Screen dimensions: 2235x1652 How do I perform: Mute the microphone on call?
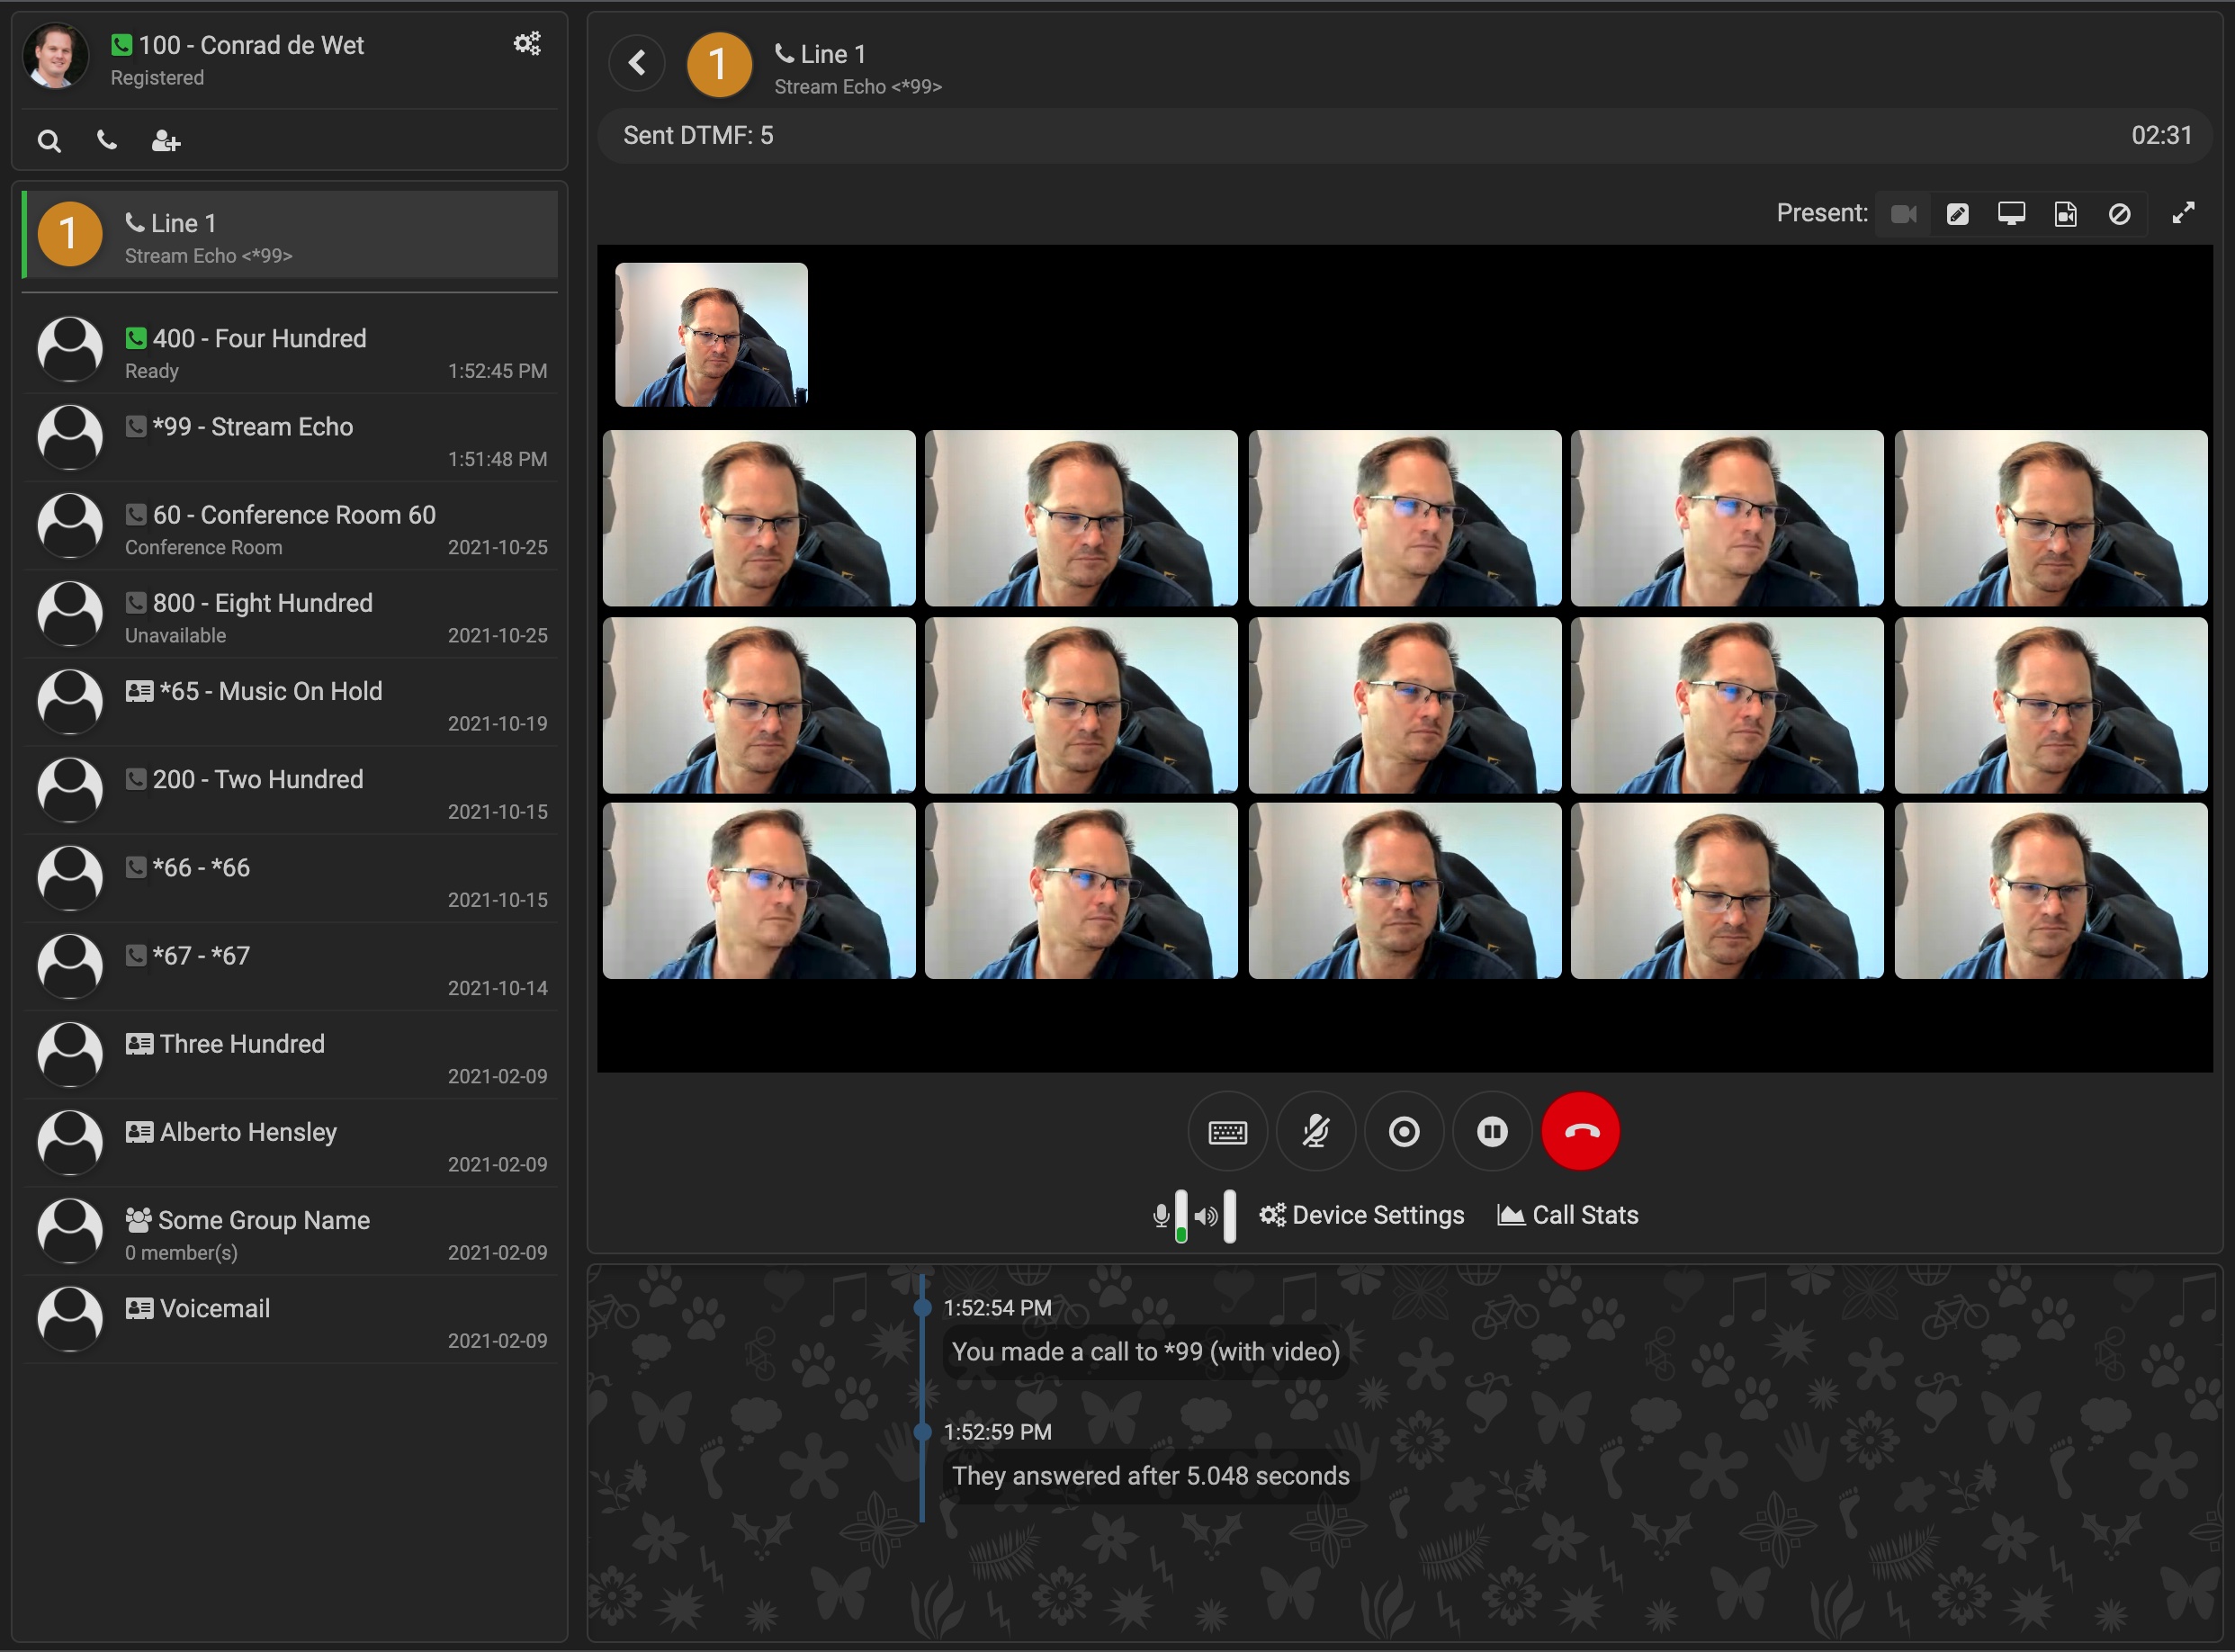click(x=1315, y=1131)
